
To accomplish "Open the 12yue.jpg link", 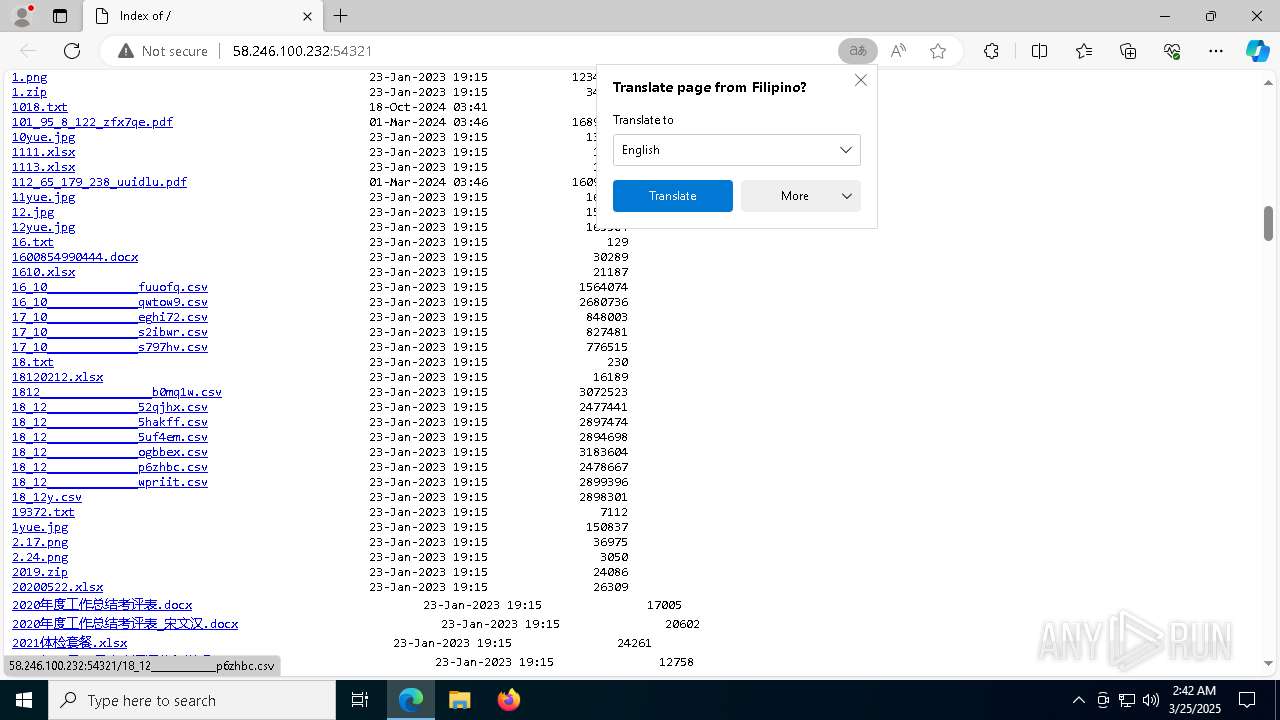I will 43,227.
